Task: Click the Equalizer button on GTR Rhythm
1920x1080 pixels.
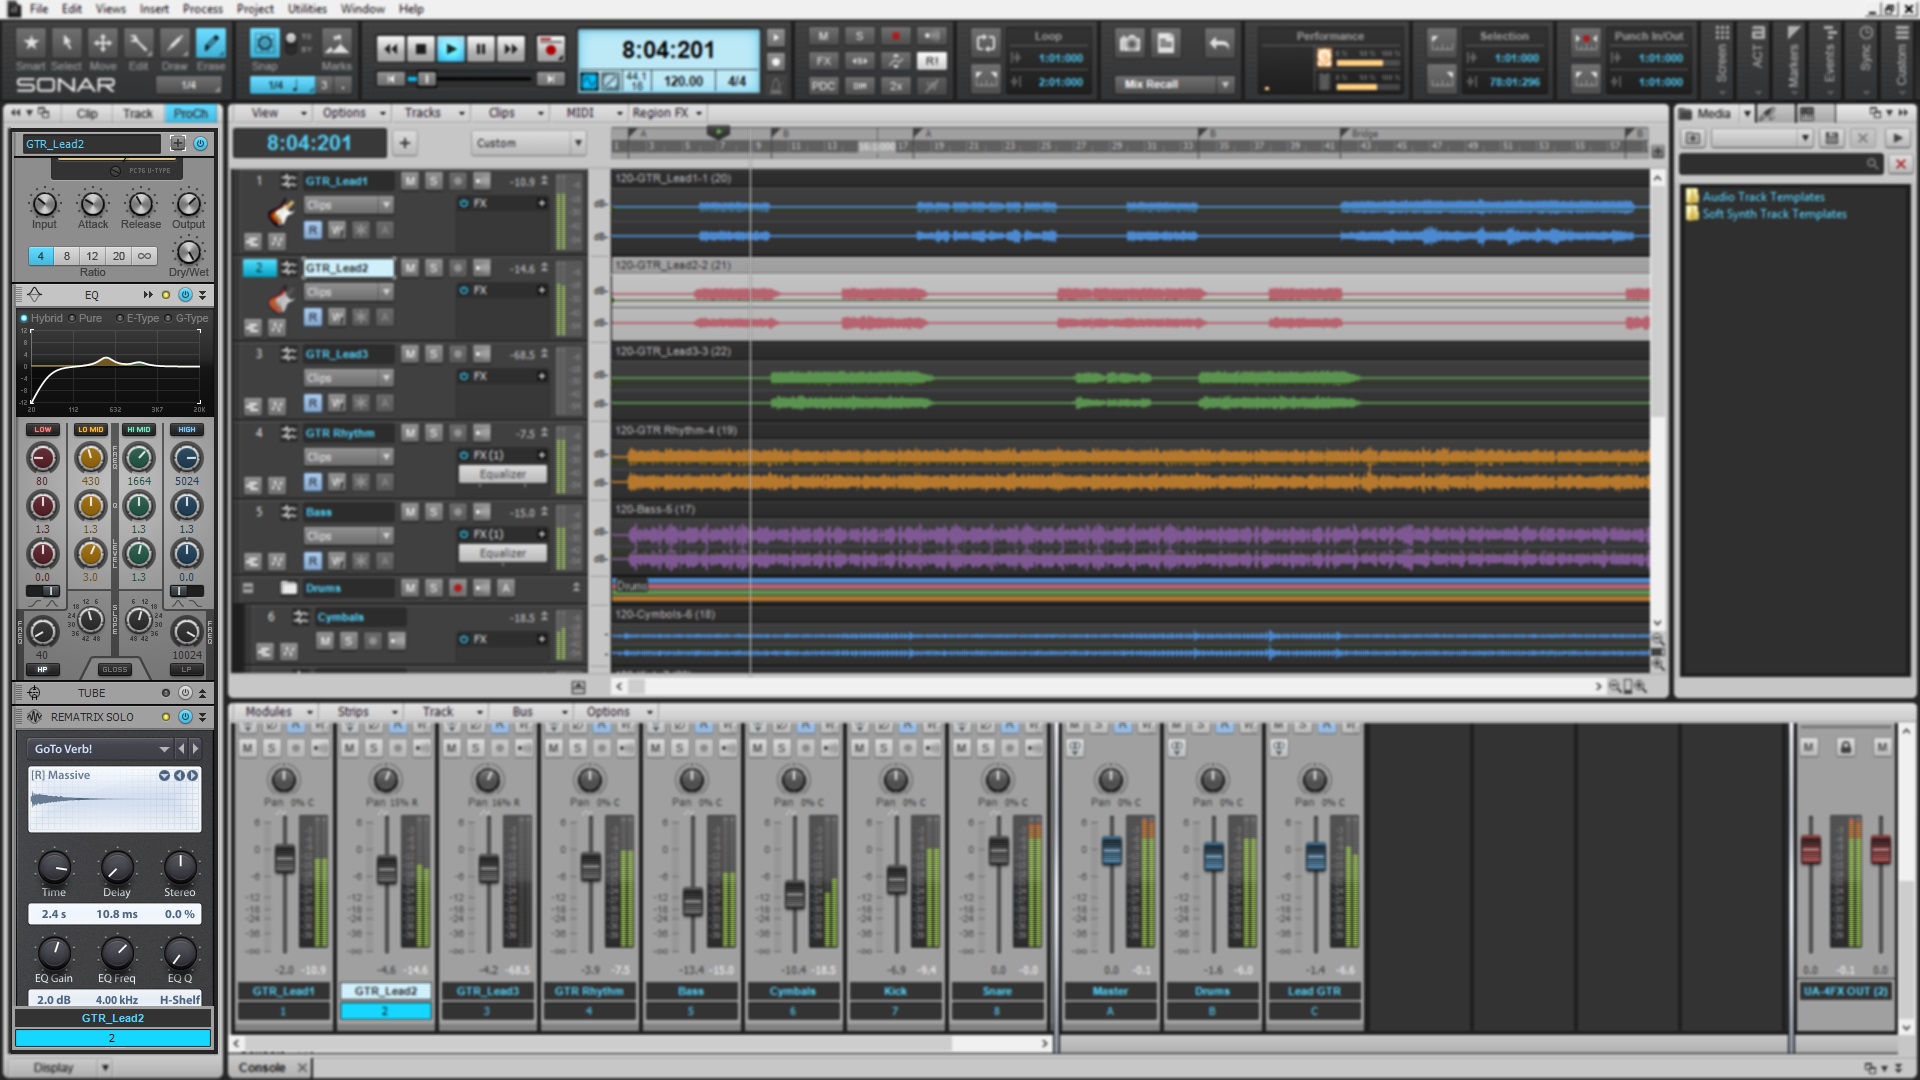Action: click(x=503, y=474)
